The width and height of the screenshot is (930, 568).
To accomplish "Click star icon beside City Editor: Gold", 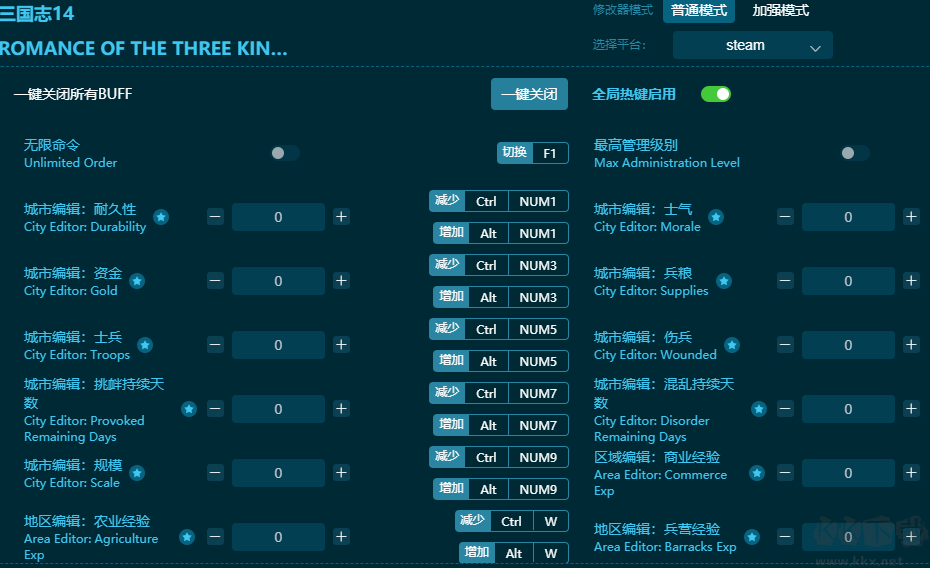I will point(137,281).
